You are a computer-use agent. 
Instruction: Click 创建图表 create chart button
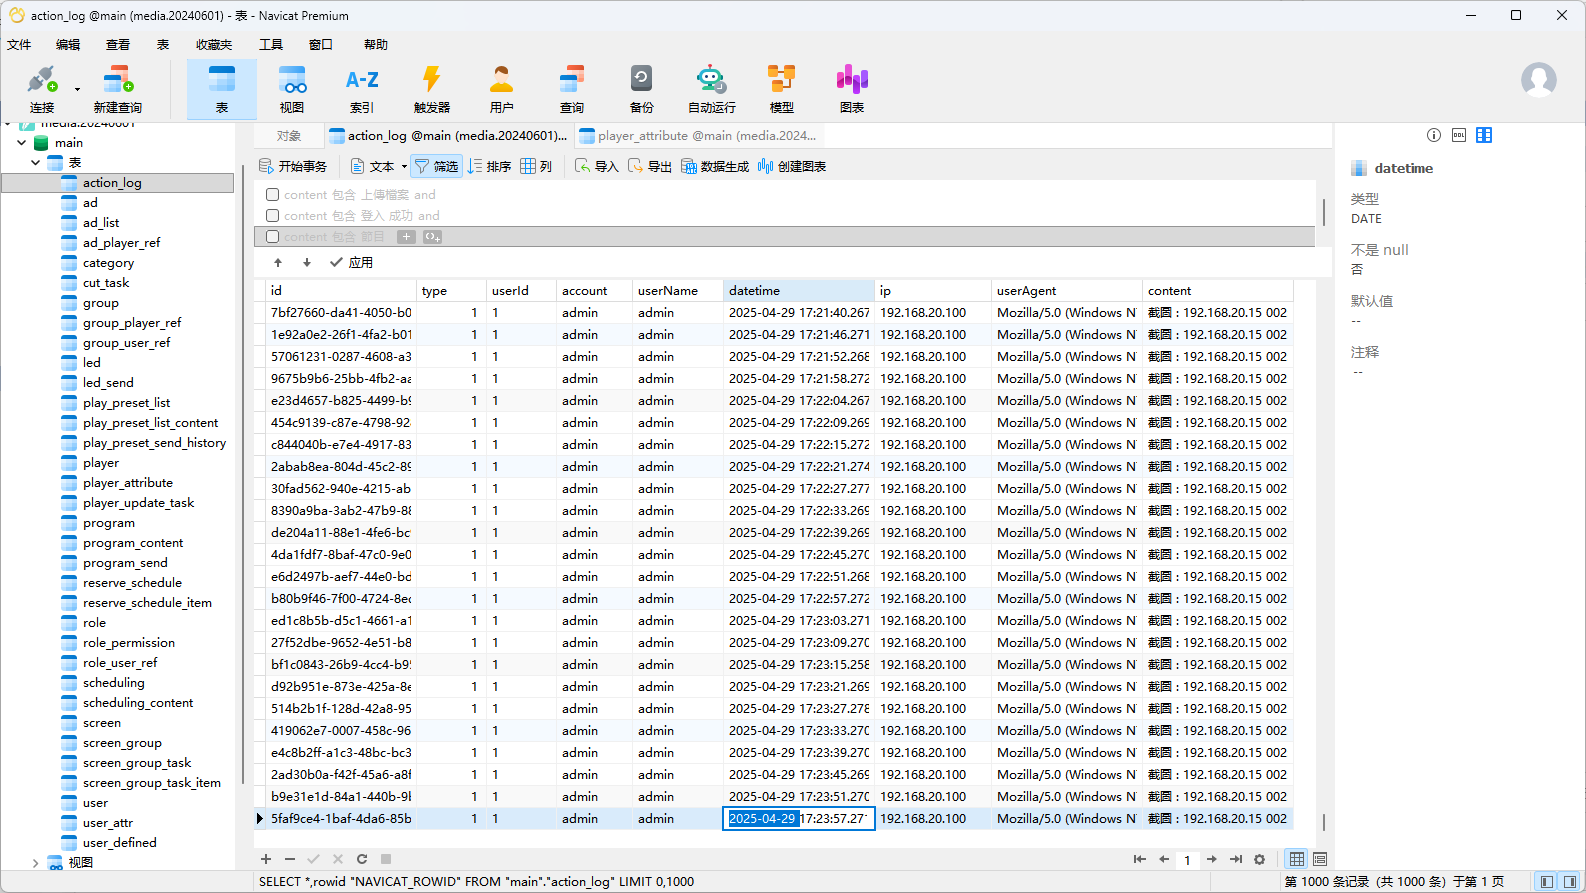[792, 166]
